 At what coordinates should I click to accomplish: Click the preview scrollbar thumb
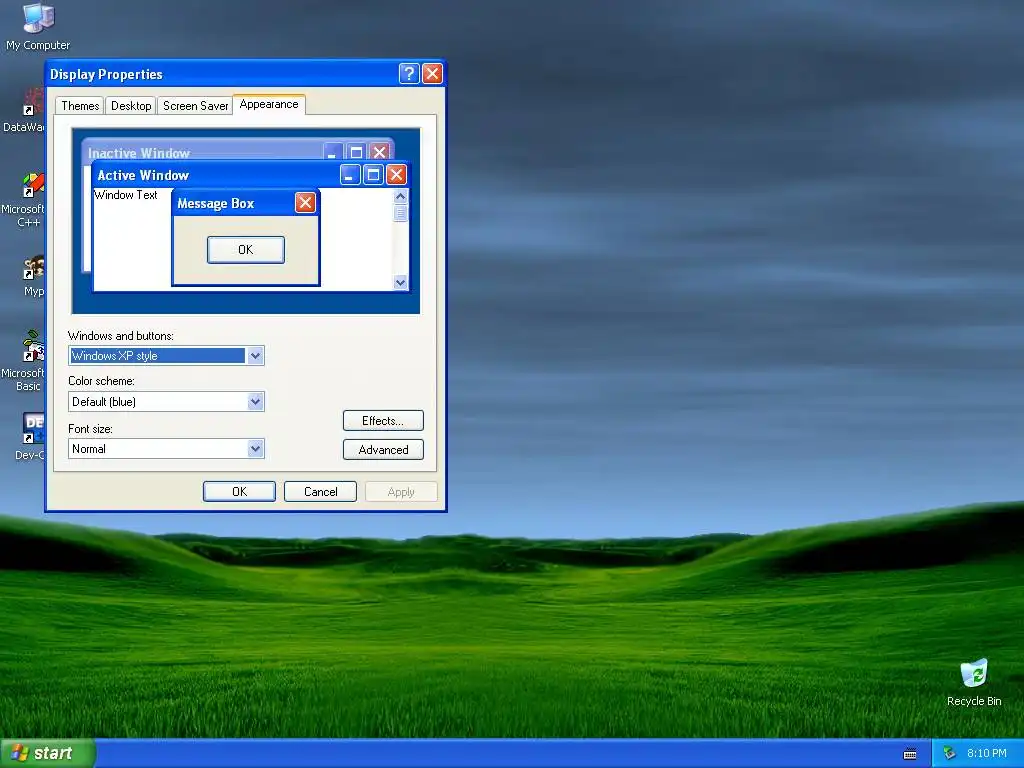(400, 213)
